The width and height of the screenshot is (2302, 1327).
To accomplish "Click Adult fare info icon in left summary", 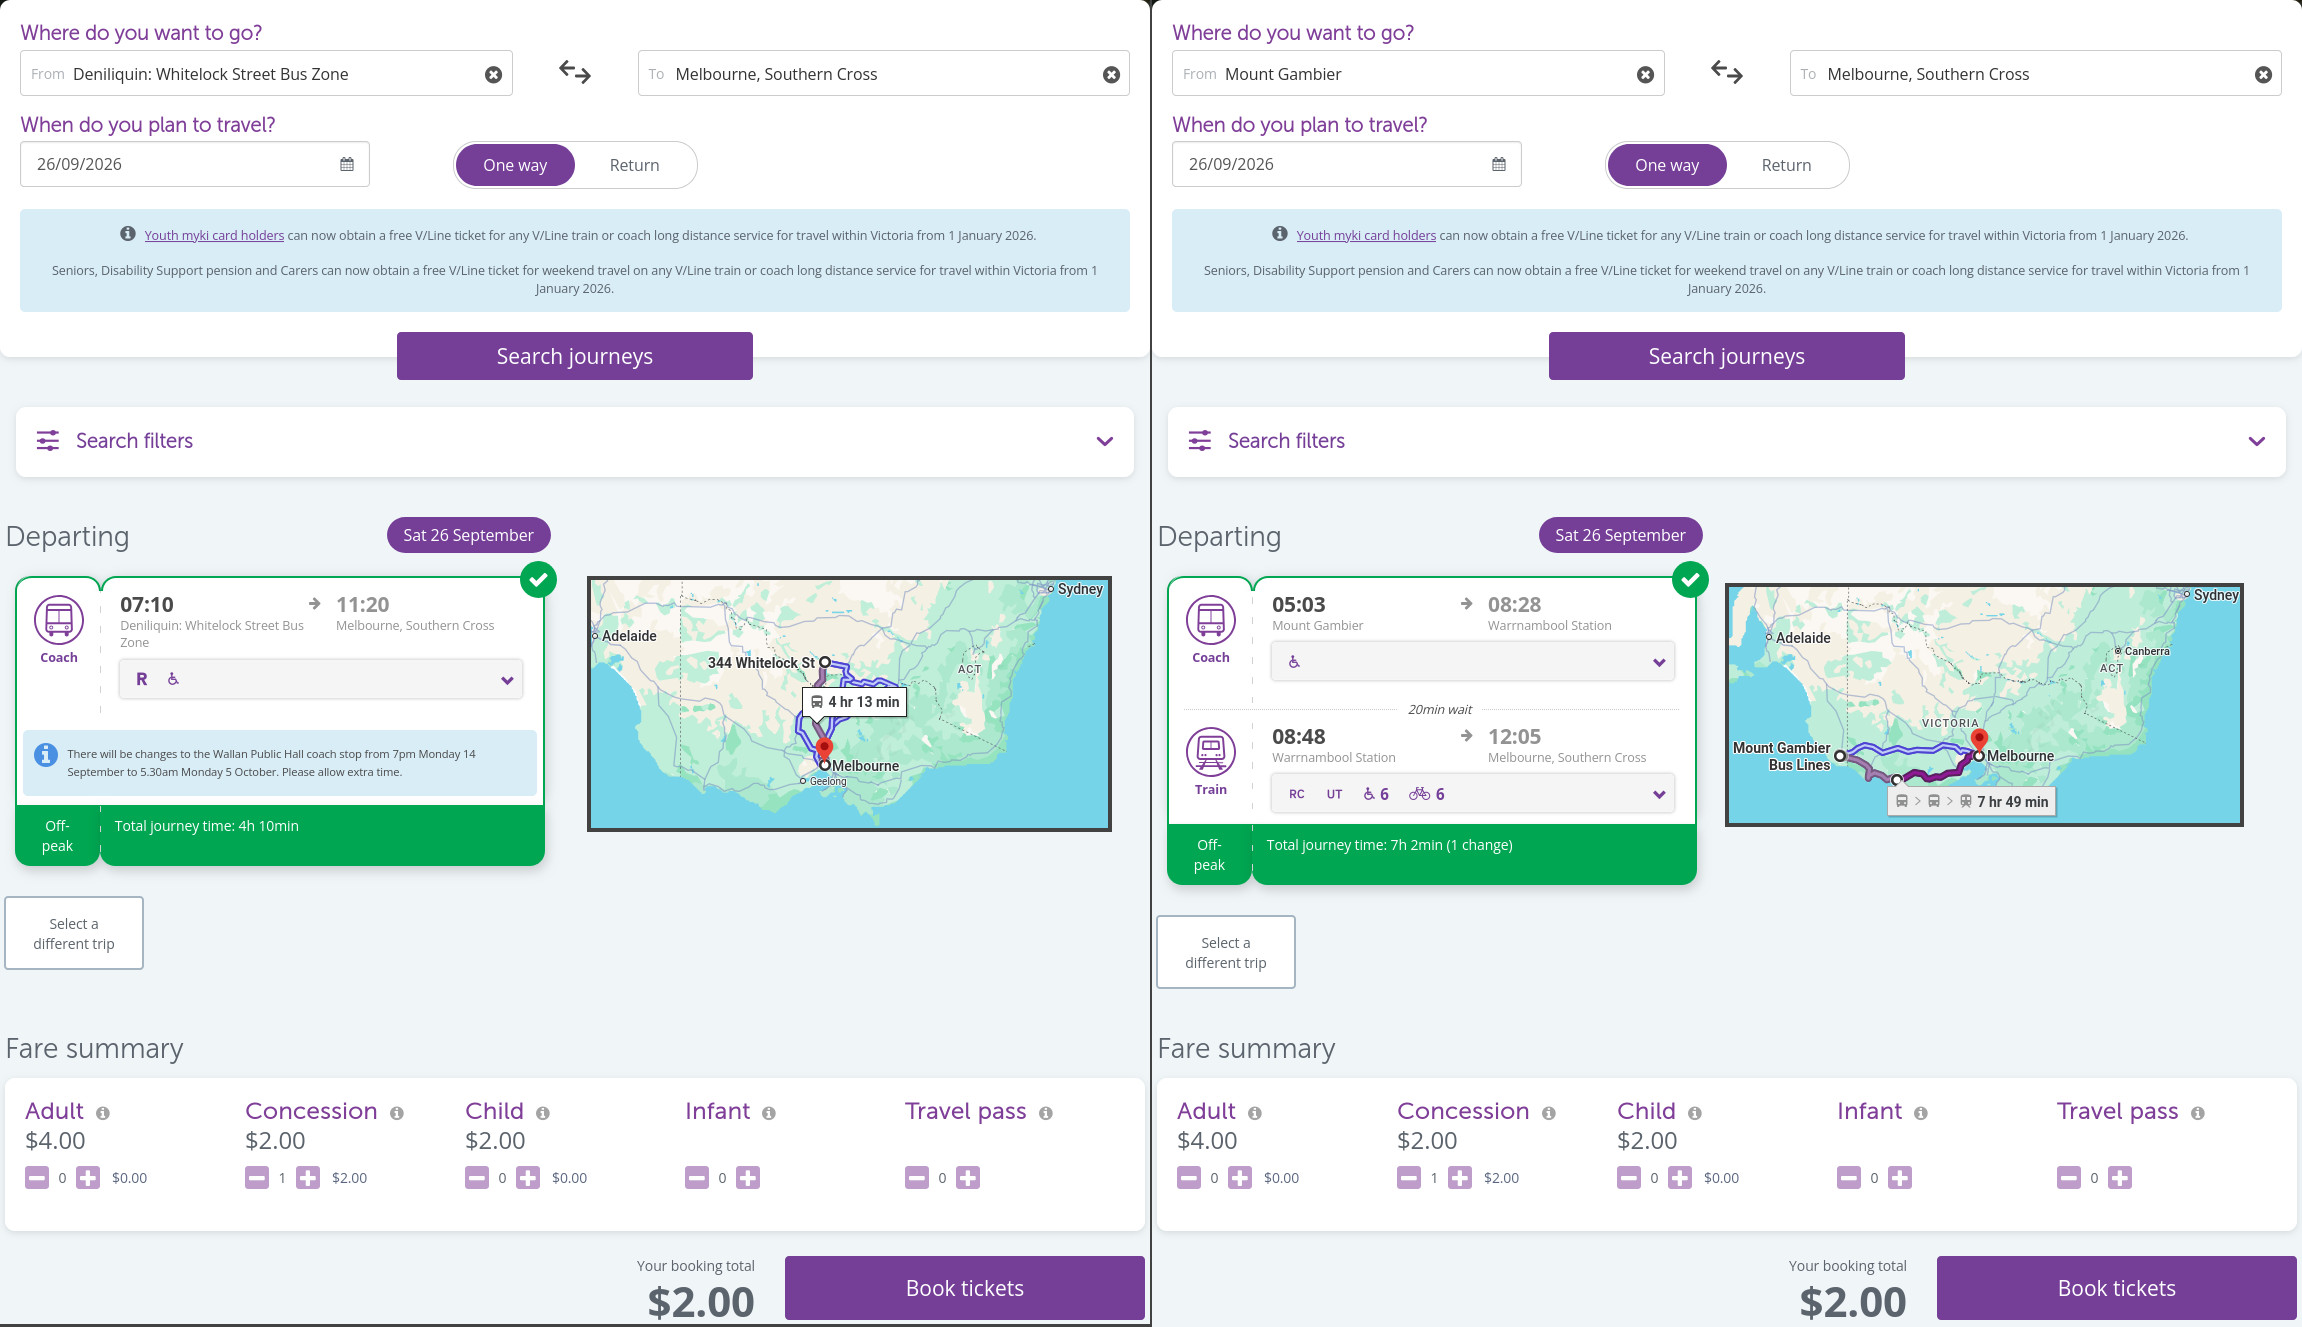I will 103,1113.
